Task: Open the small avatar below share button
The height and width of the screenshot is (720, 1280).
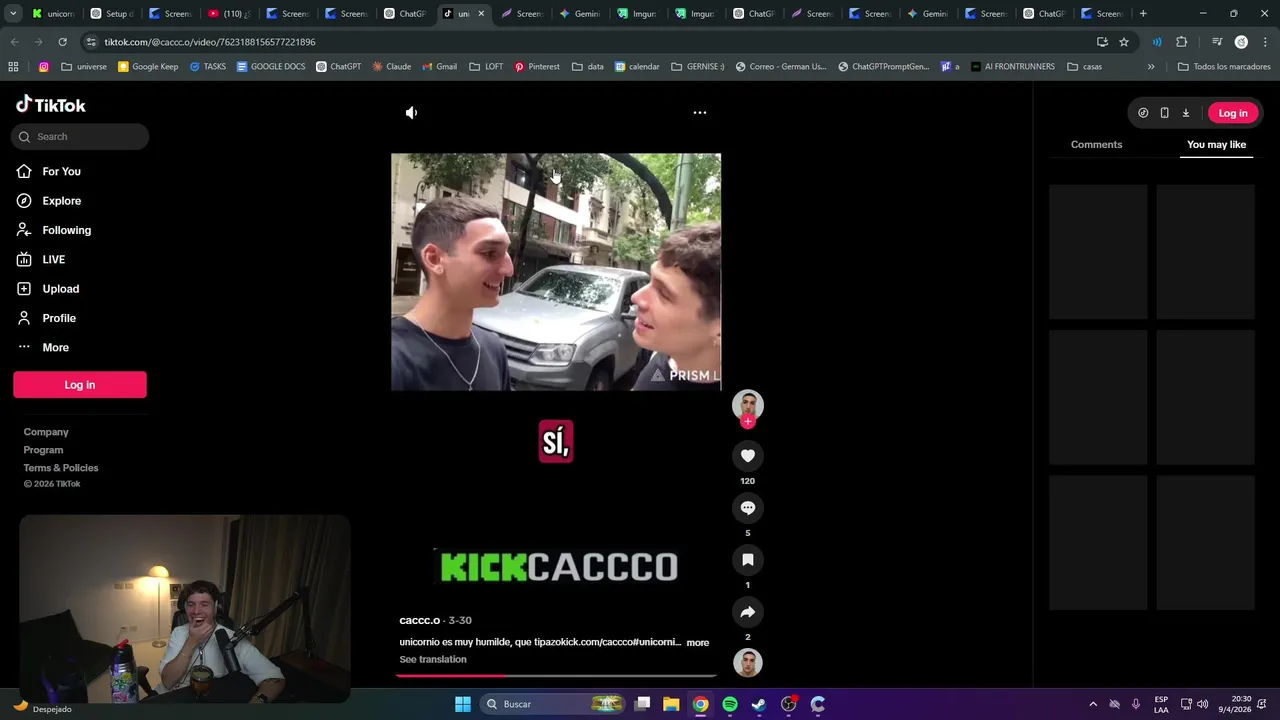Action: pos(747,662)
